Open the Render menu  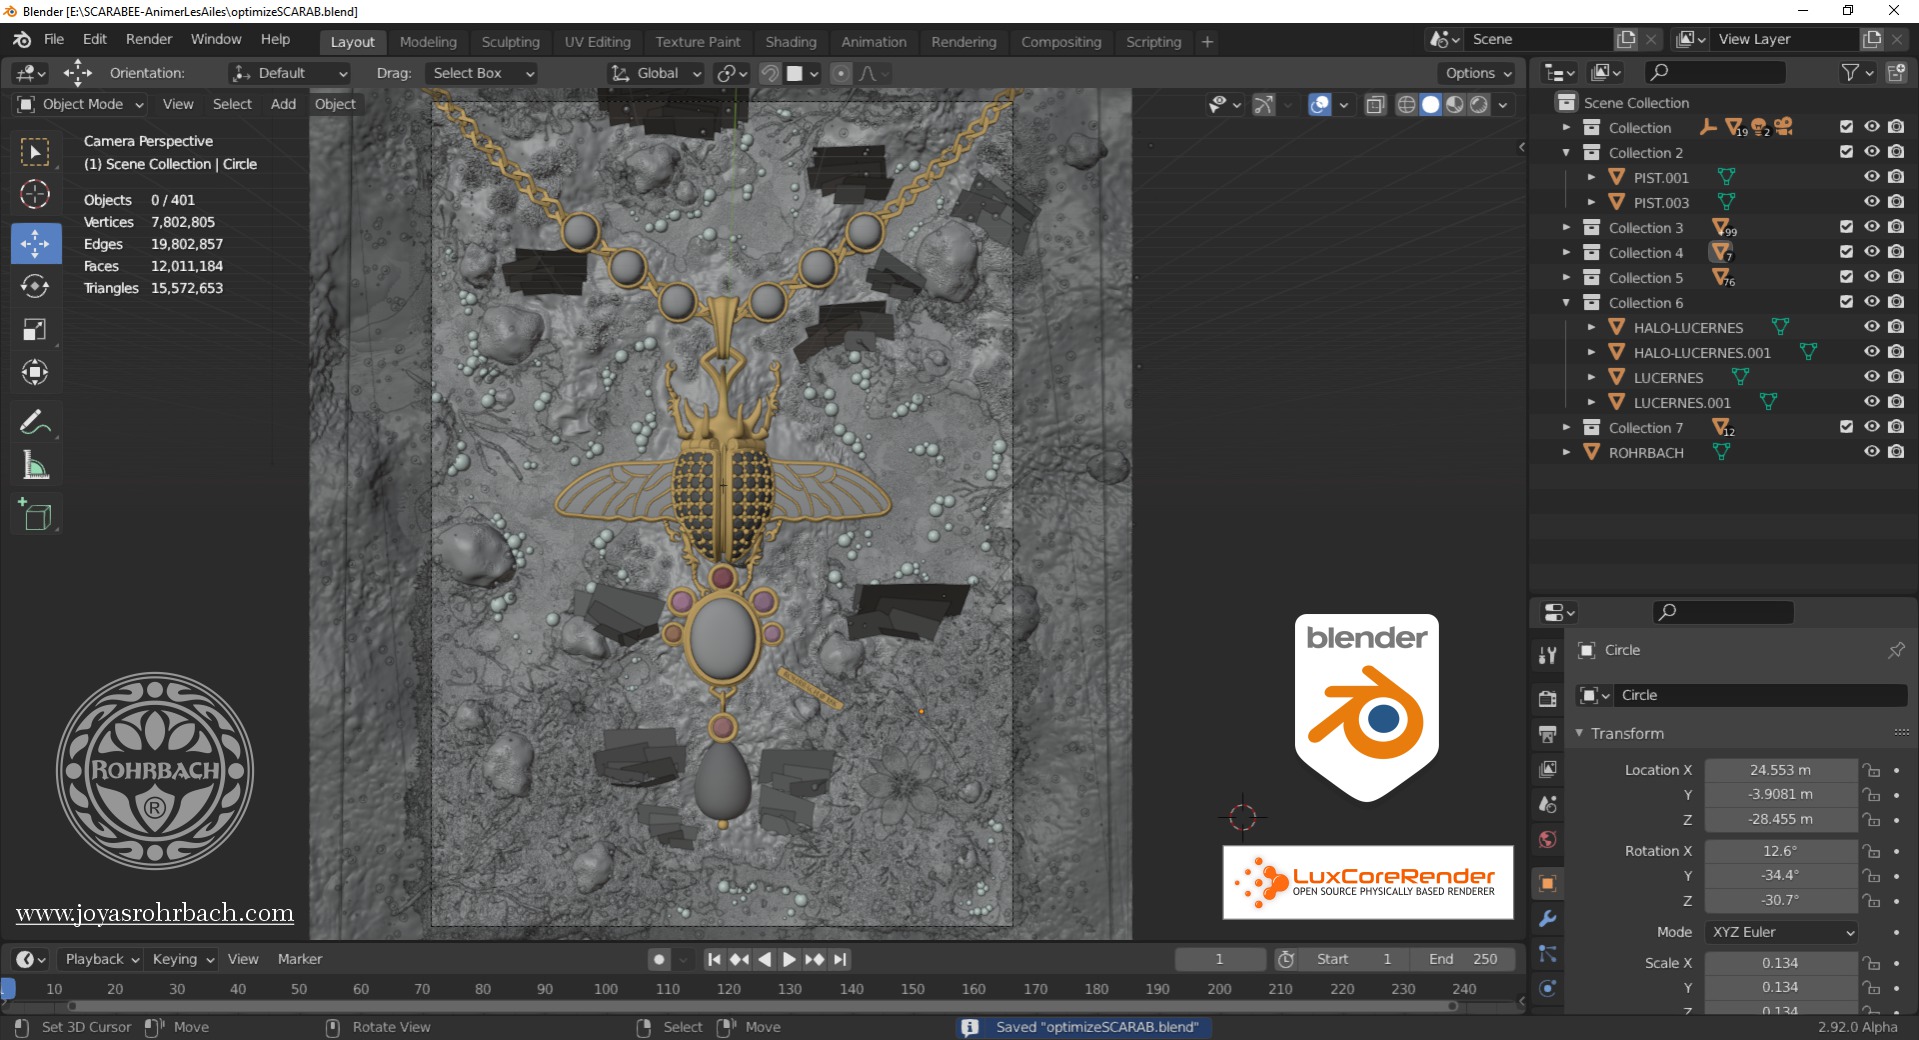(x=149, y=39)
